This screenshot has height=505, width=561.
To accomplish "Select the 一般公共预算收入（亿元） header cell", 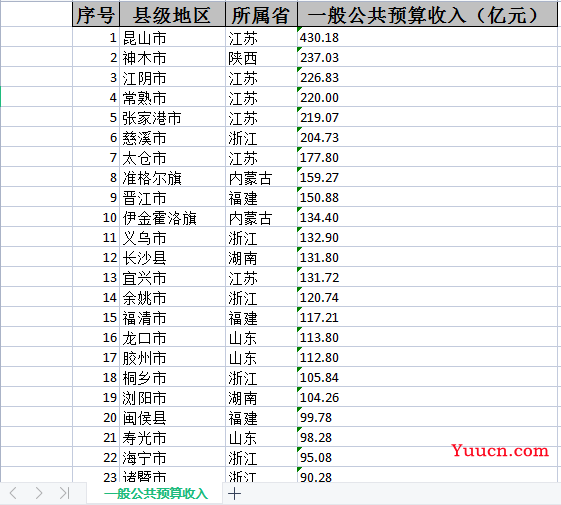I will [x=427, y=15].
